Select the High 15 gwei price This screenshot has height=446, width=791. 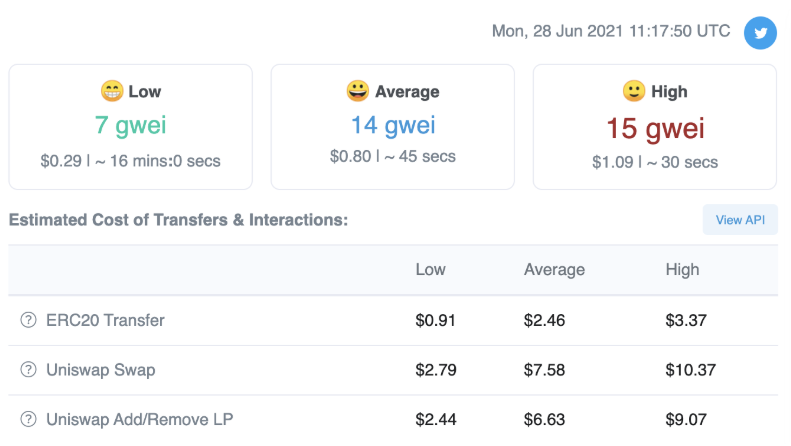655,128
